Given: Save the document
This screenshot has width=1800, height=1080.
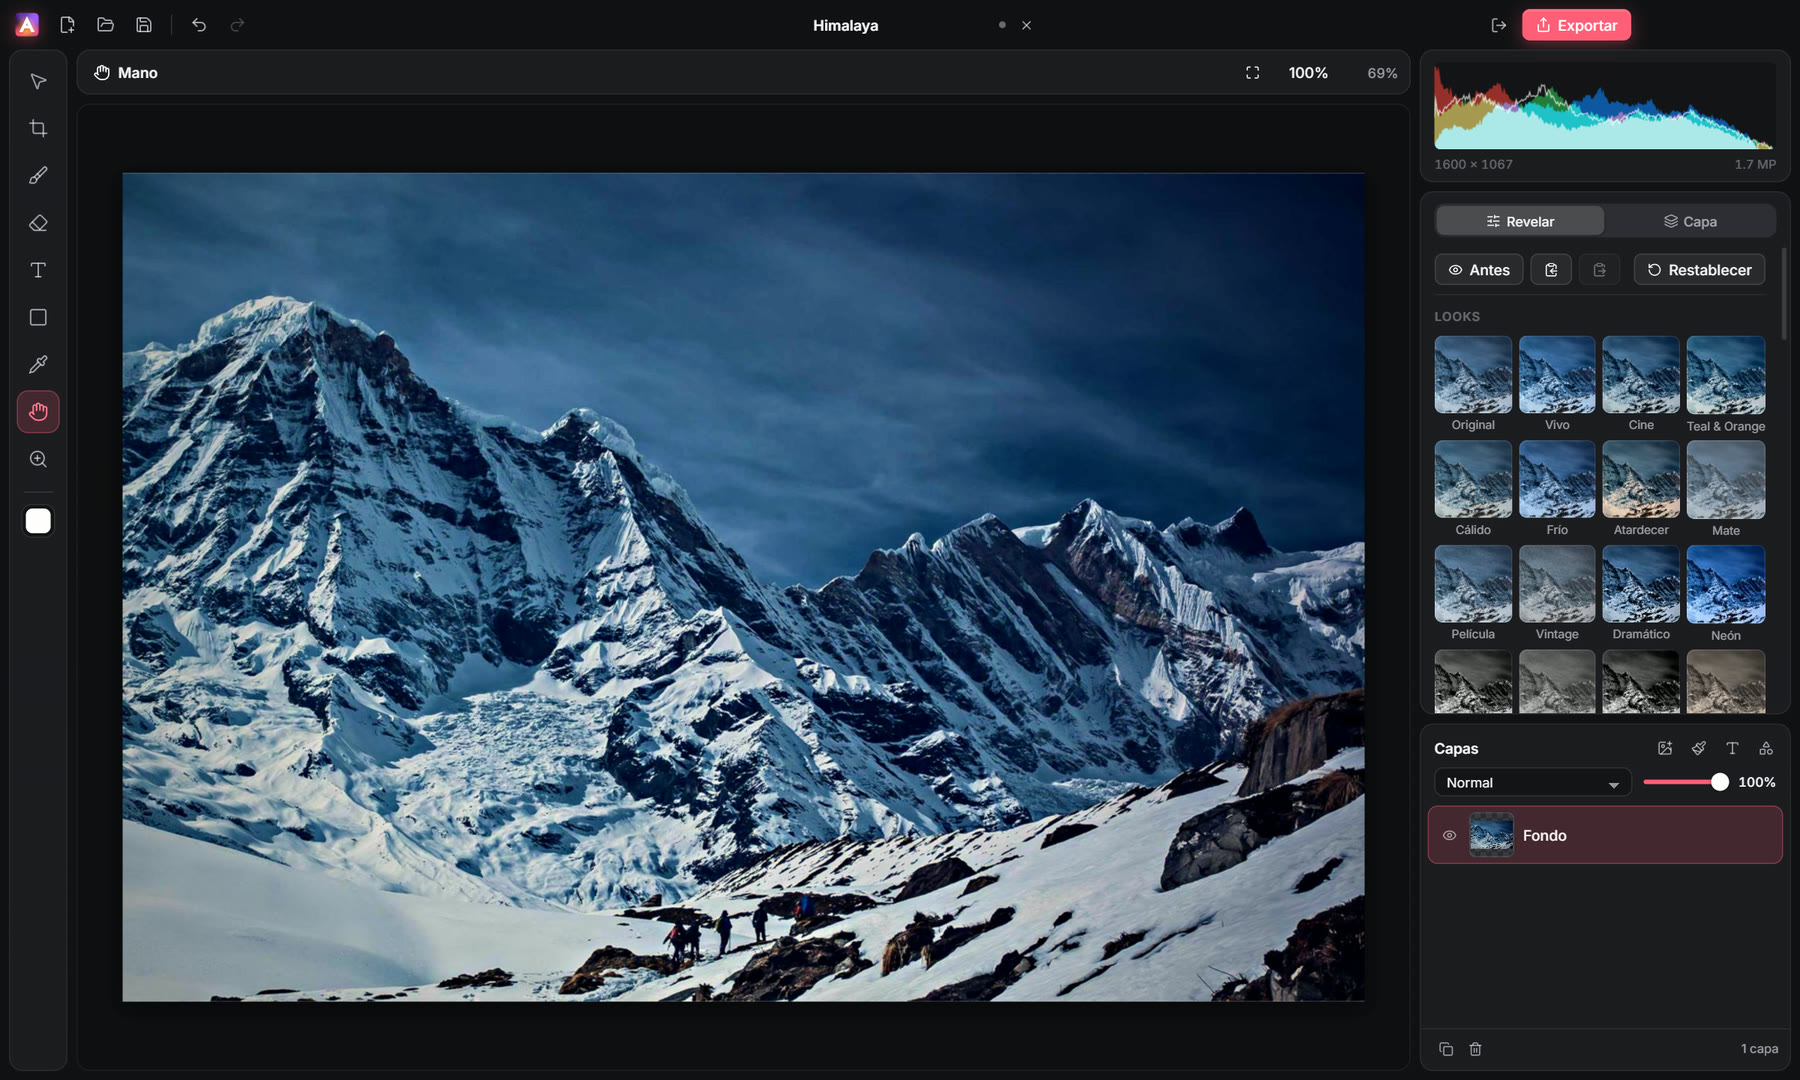Looking at the screenshot, I should (144, 25).
